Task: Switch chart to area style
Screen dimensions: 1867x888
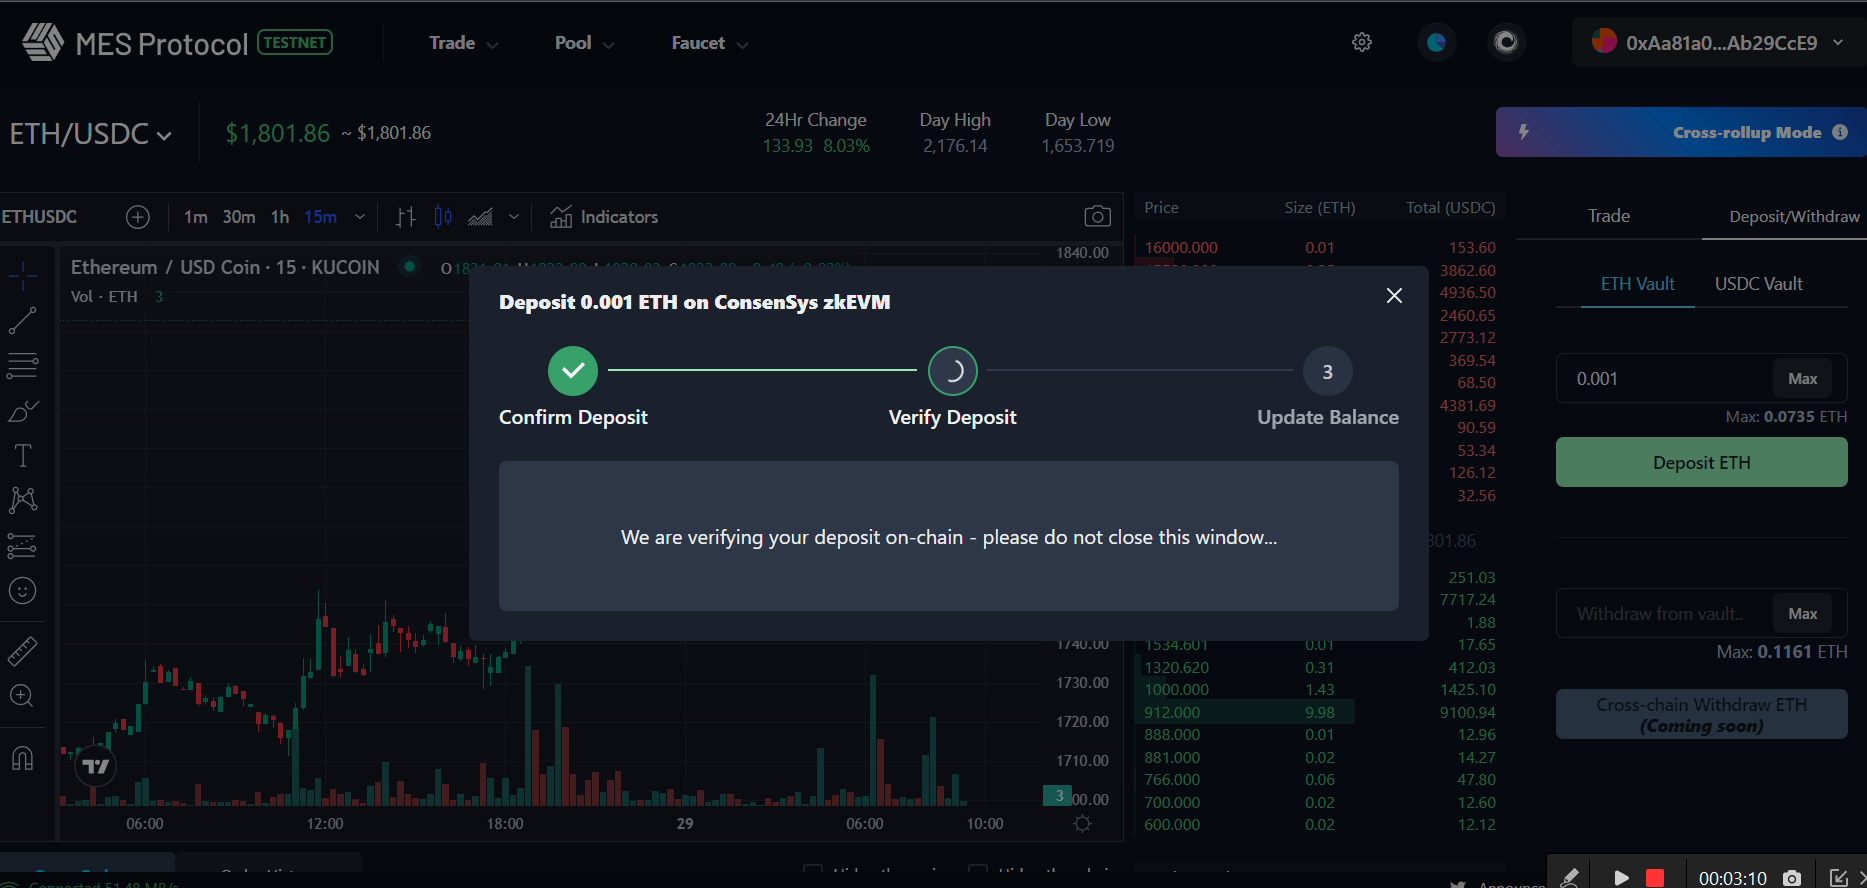Action: (481, 217)
